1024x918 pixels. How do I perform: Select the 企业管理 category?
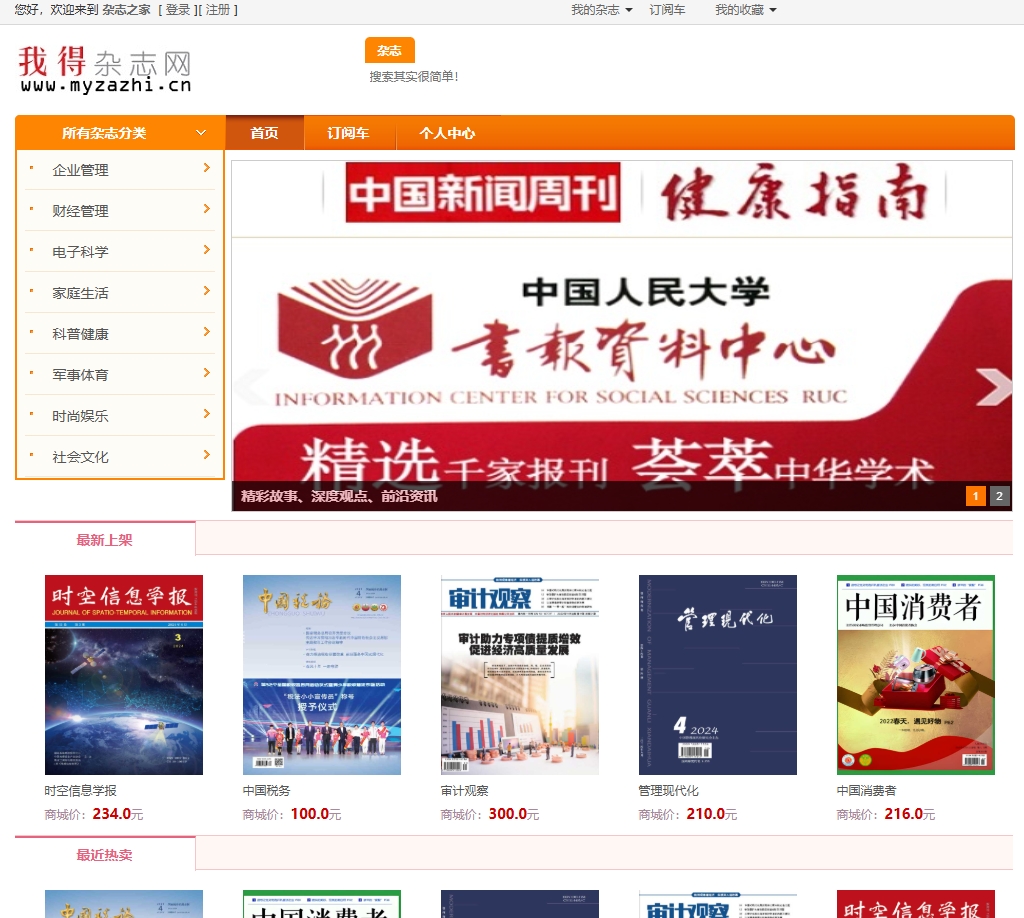pos(80,170)
